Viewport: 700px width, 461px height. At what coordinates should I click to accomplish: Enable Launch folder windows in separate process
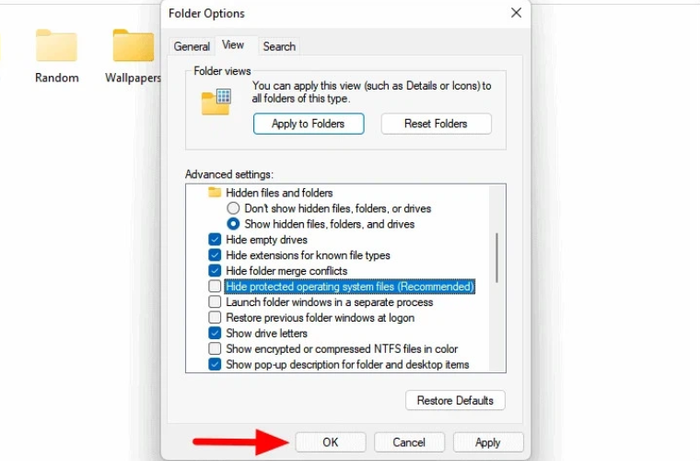coord(215,302)
